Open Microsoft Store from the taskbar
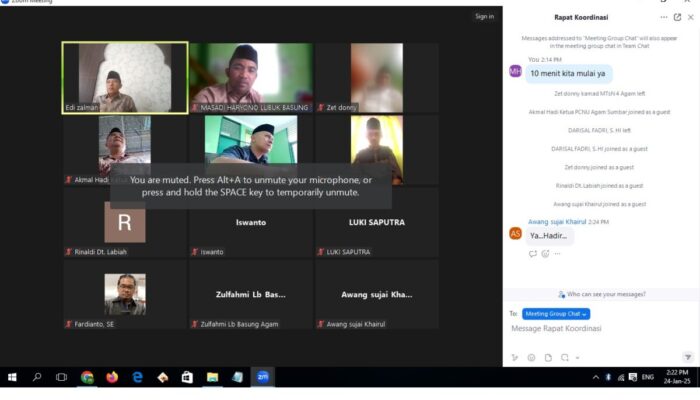700x400 pixels. click(188, 377)
